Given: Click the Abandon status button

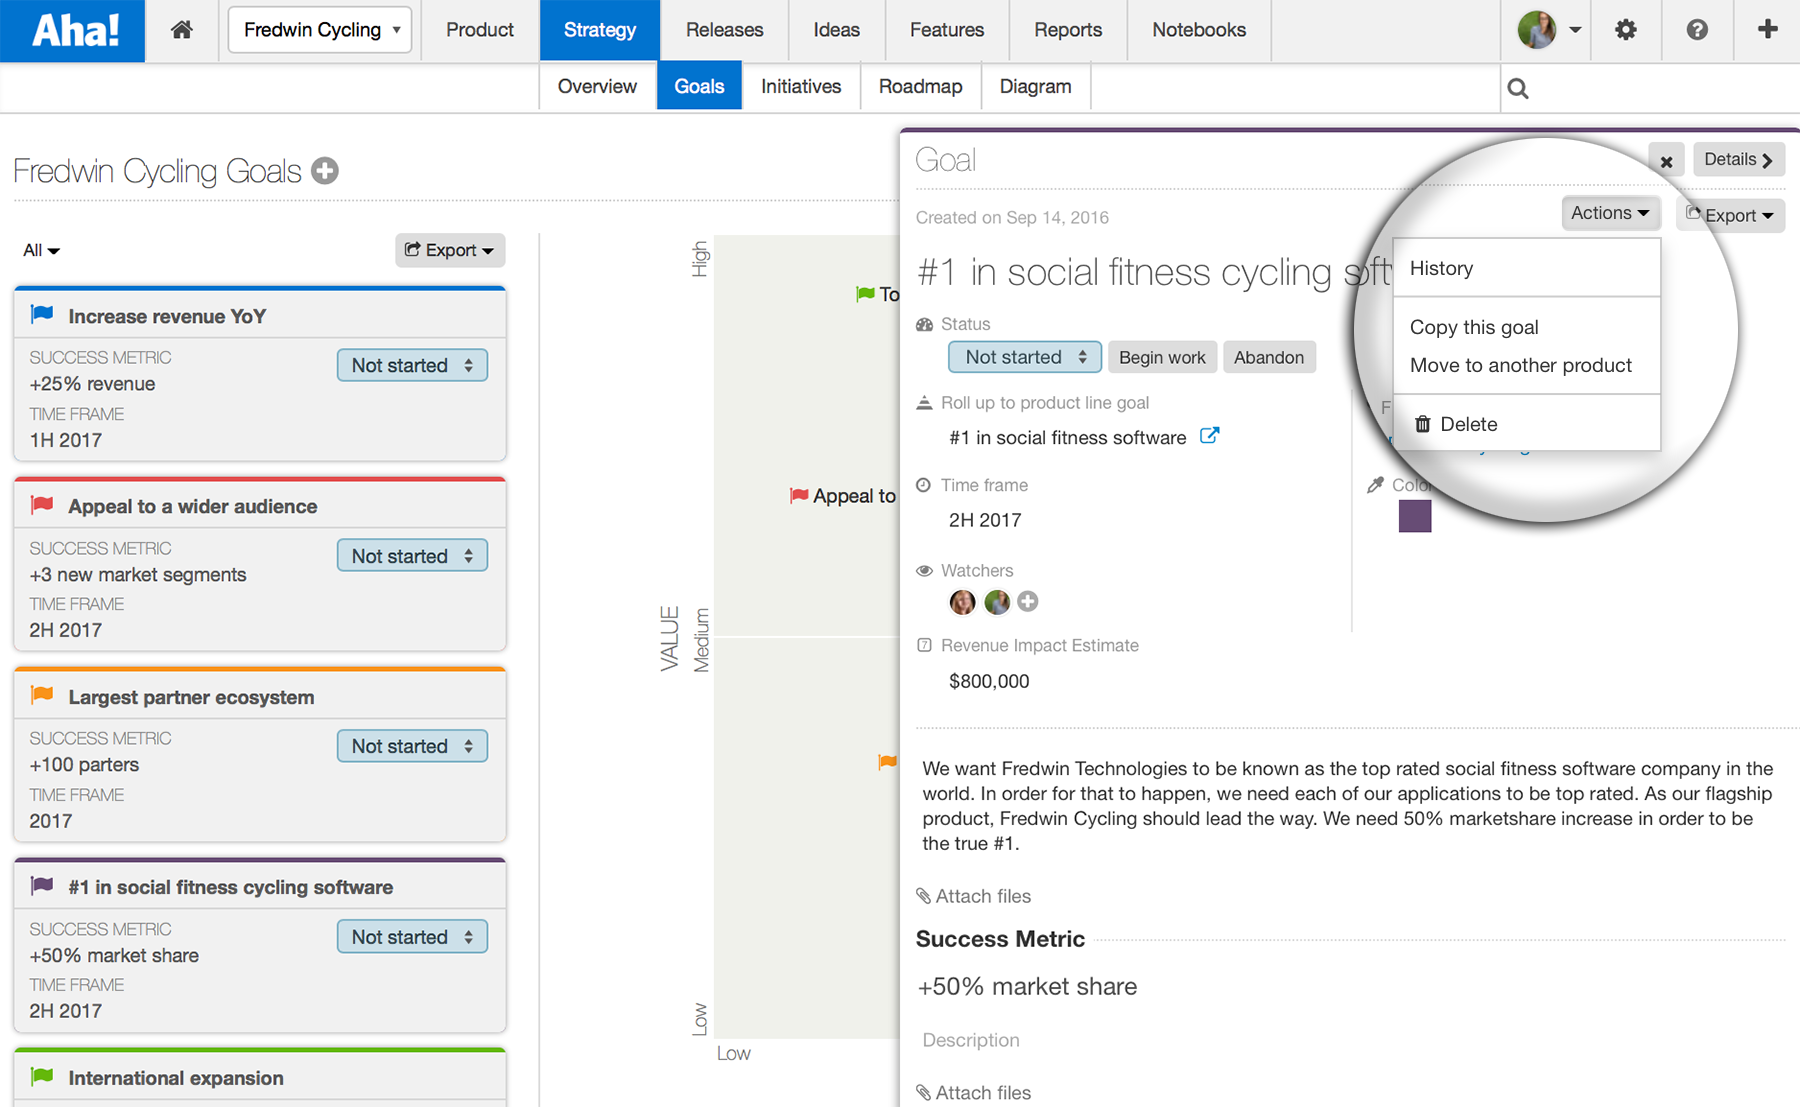Looking at the screenshot, I should click(x=1268, y=357).
